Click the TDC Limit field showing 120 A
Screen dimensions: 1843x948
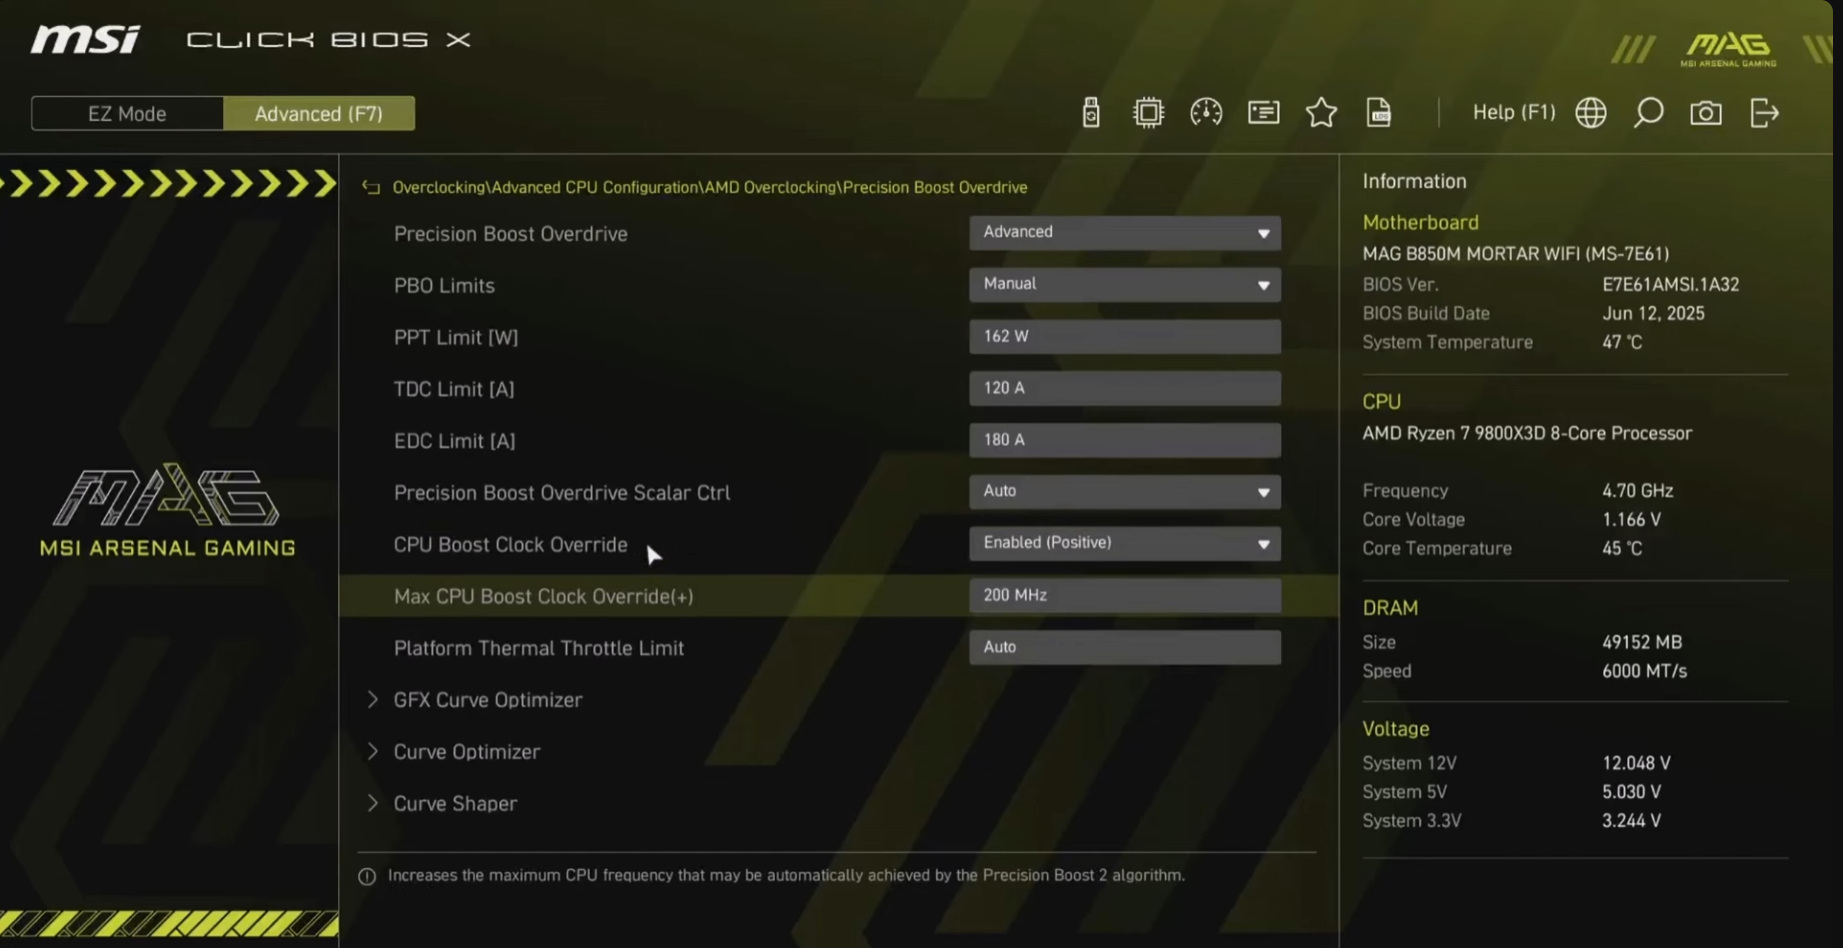tap(1125, 388)
